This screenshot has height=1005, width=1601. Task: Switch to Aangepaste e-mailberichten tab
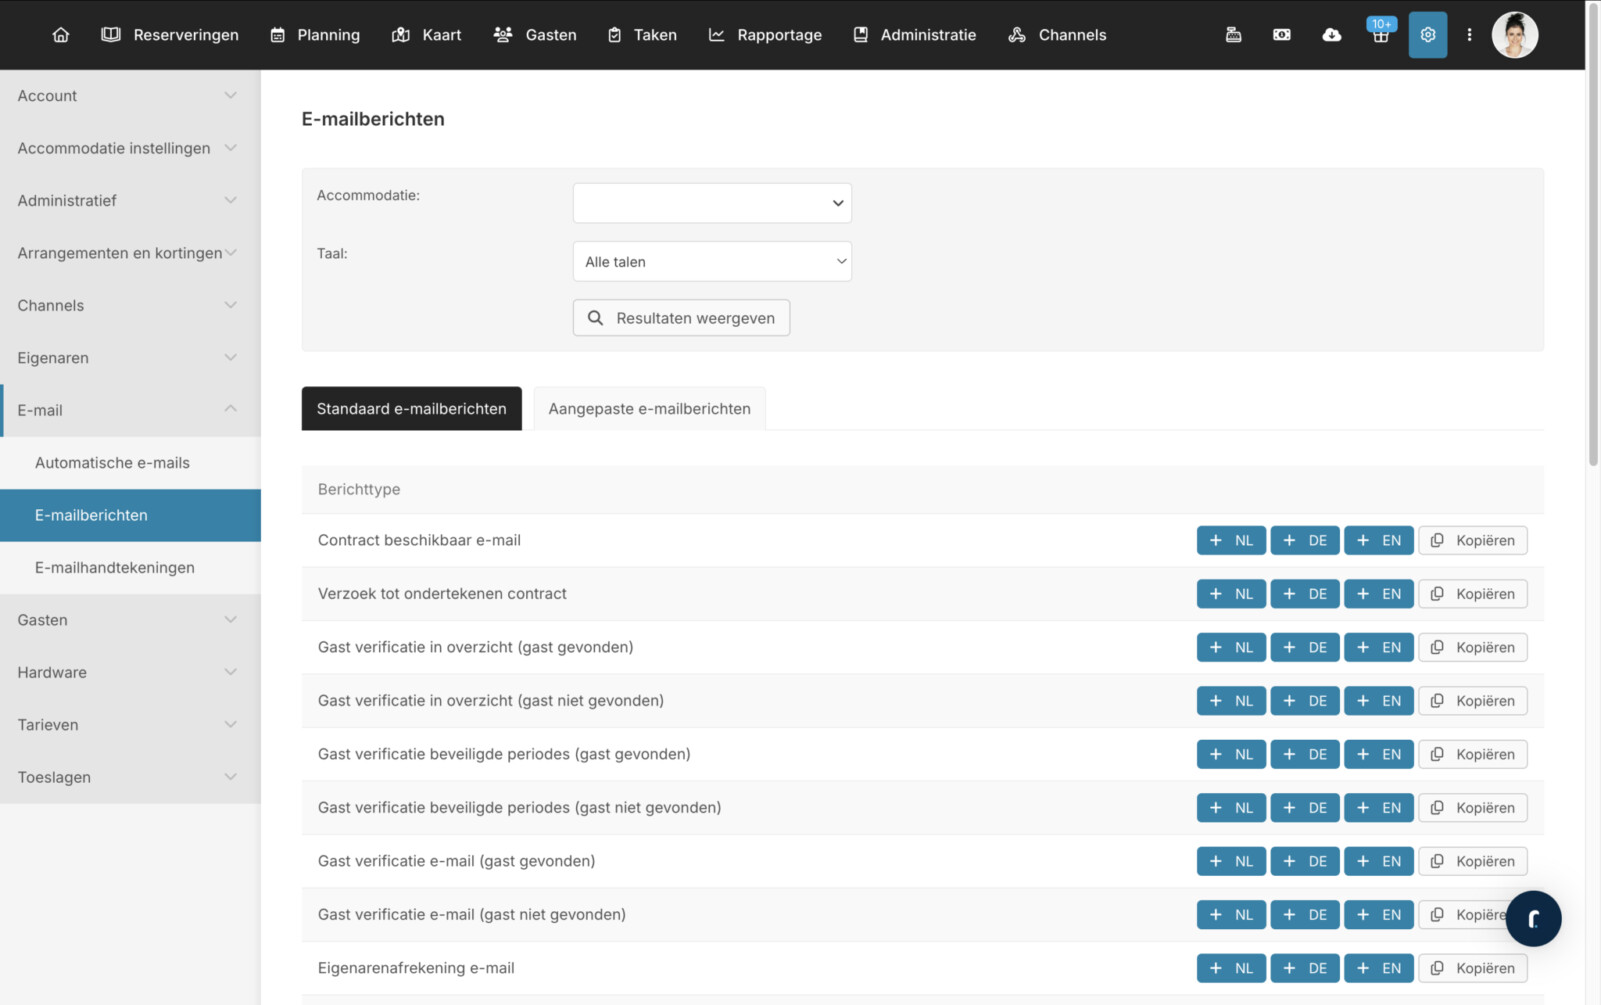click(x=649, y=409)
